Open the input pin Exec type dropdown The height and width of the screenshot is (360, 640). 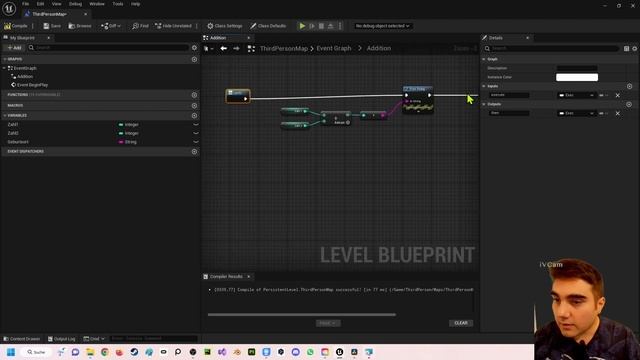pos(576,95)
